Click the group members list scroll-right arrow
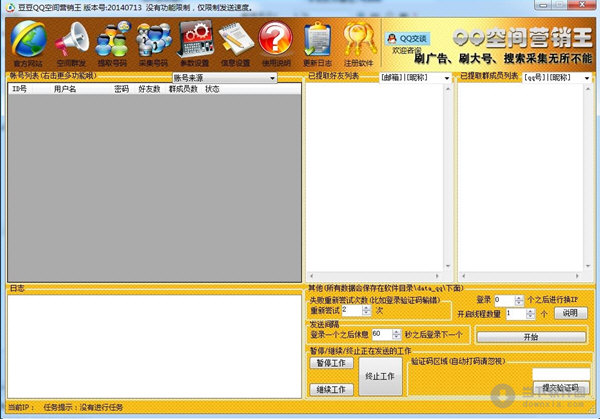600x419 pixels. click(x=577, y=276)
